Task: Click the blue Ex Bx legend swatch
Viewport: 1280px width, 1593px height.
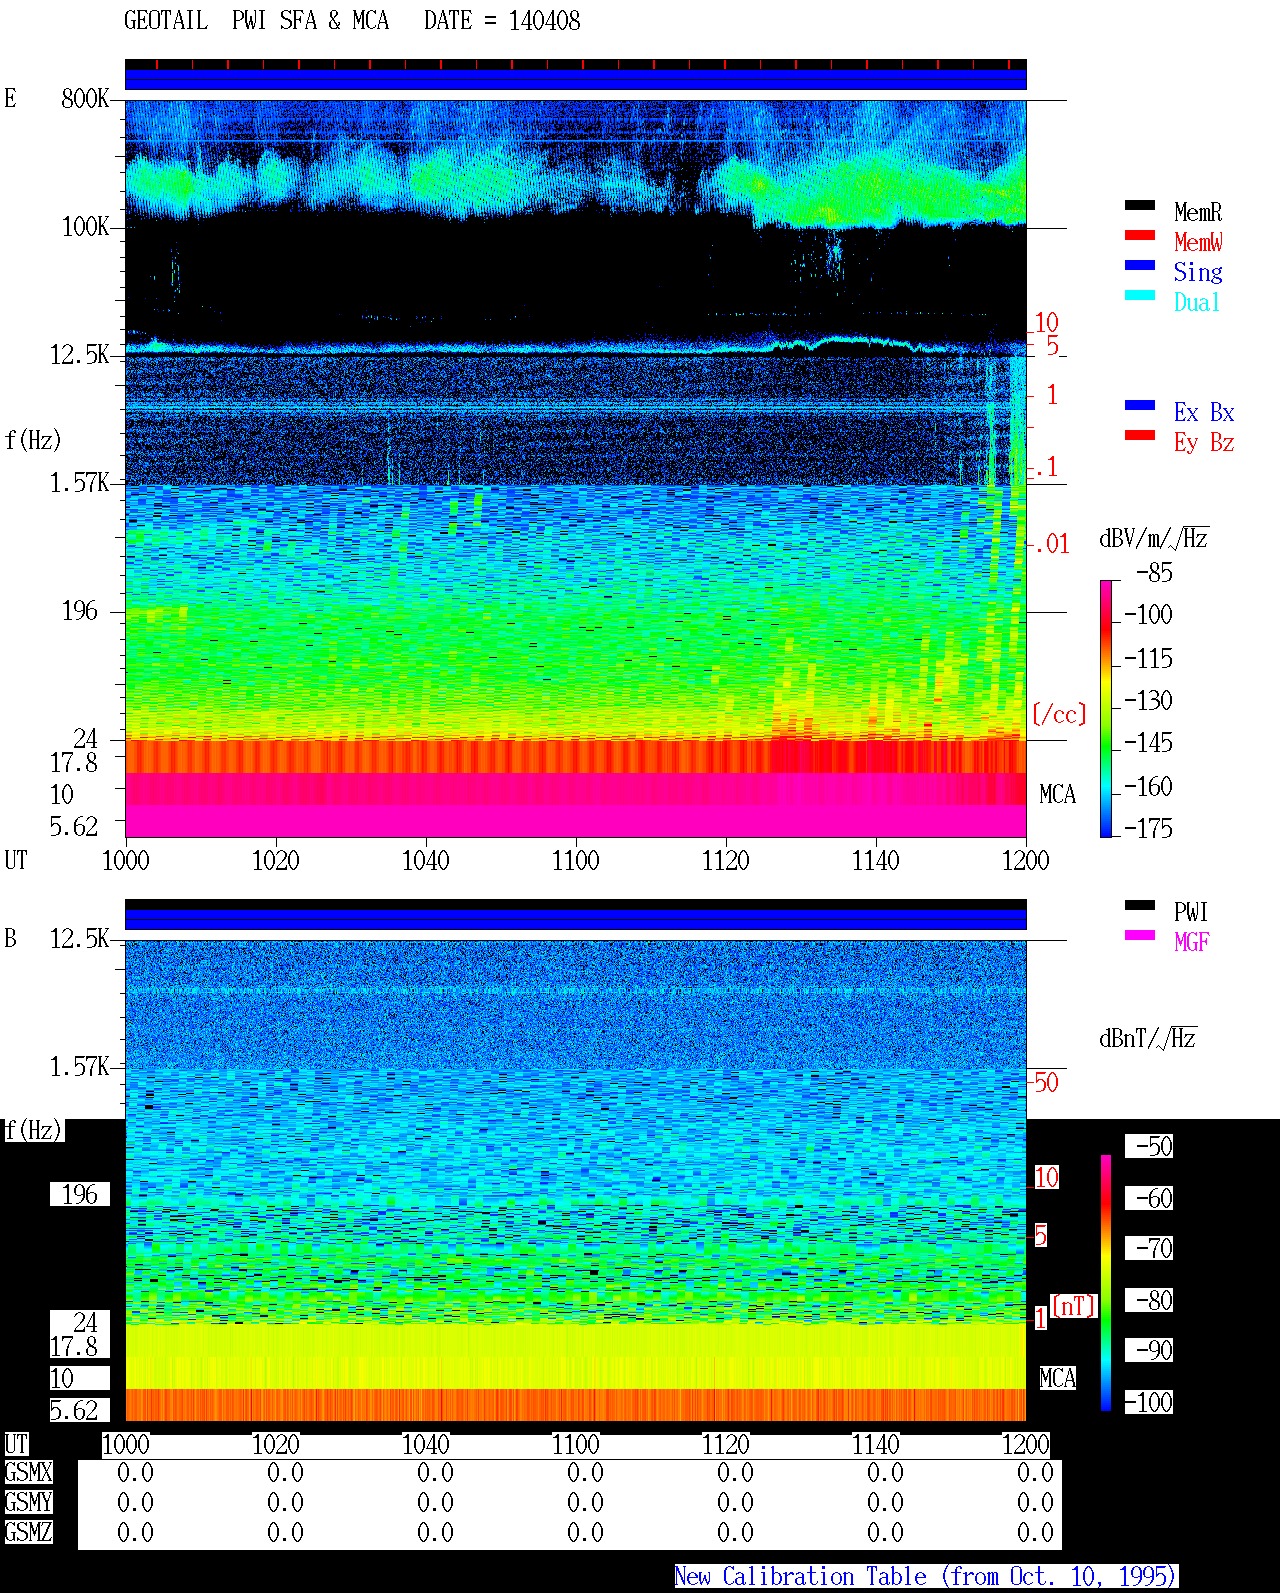Action: click(1140, 406)
